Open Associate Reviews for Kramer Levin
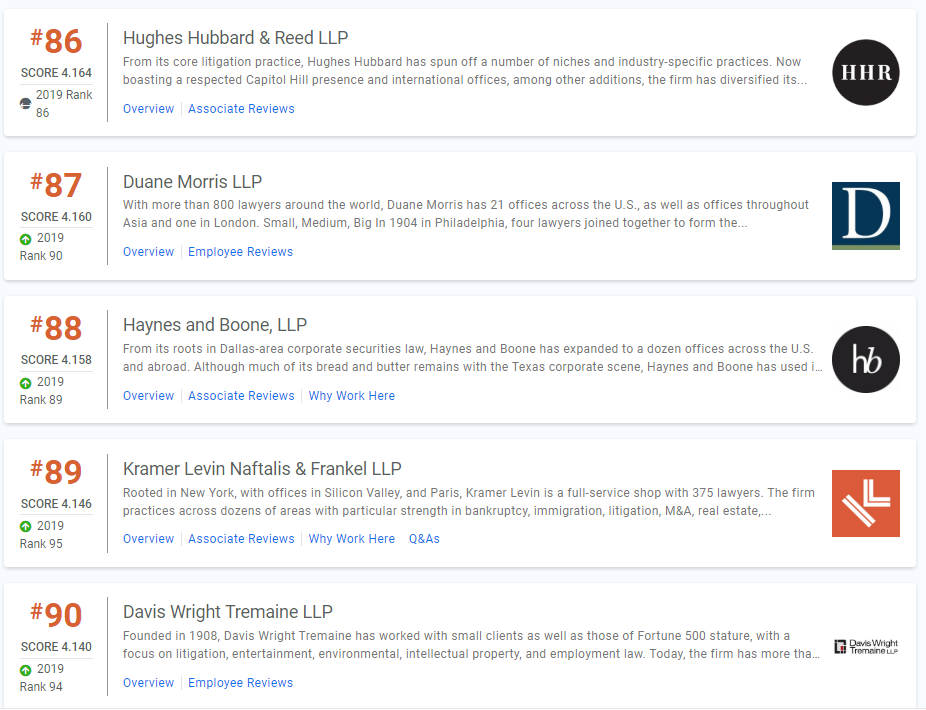The height and width of the screenshot is (710, 926). coord(241,539)
